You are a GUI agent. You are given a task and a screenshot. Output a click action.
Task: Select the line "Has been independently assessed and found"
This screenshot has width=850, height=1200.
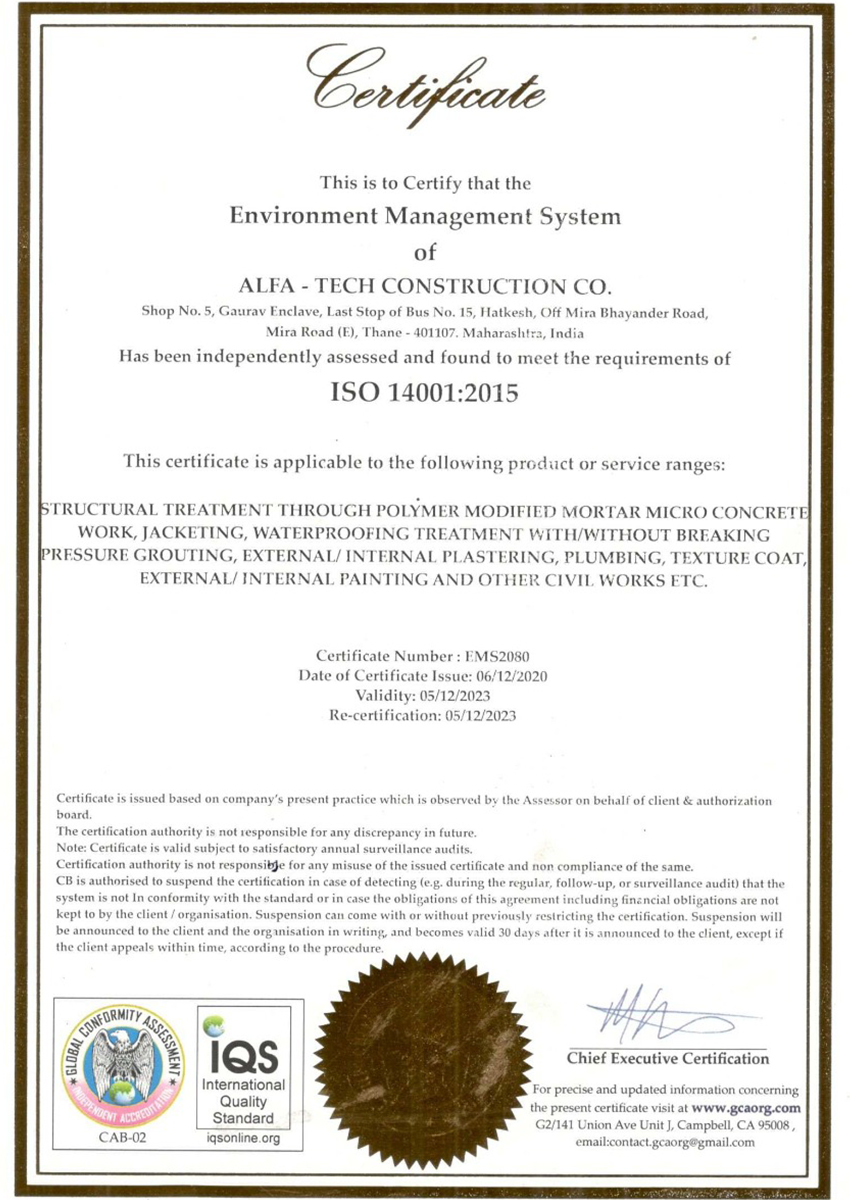[x=425, y=357]
